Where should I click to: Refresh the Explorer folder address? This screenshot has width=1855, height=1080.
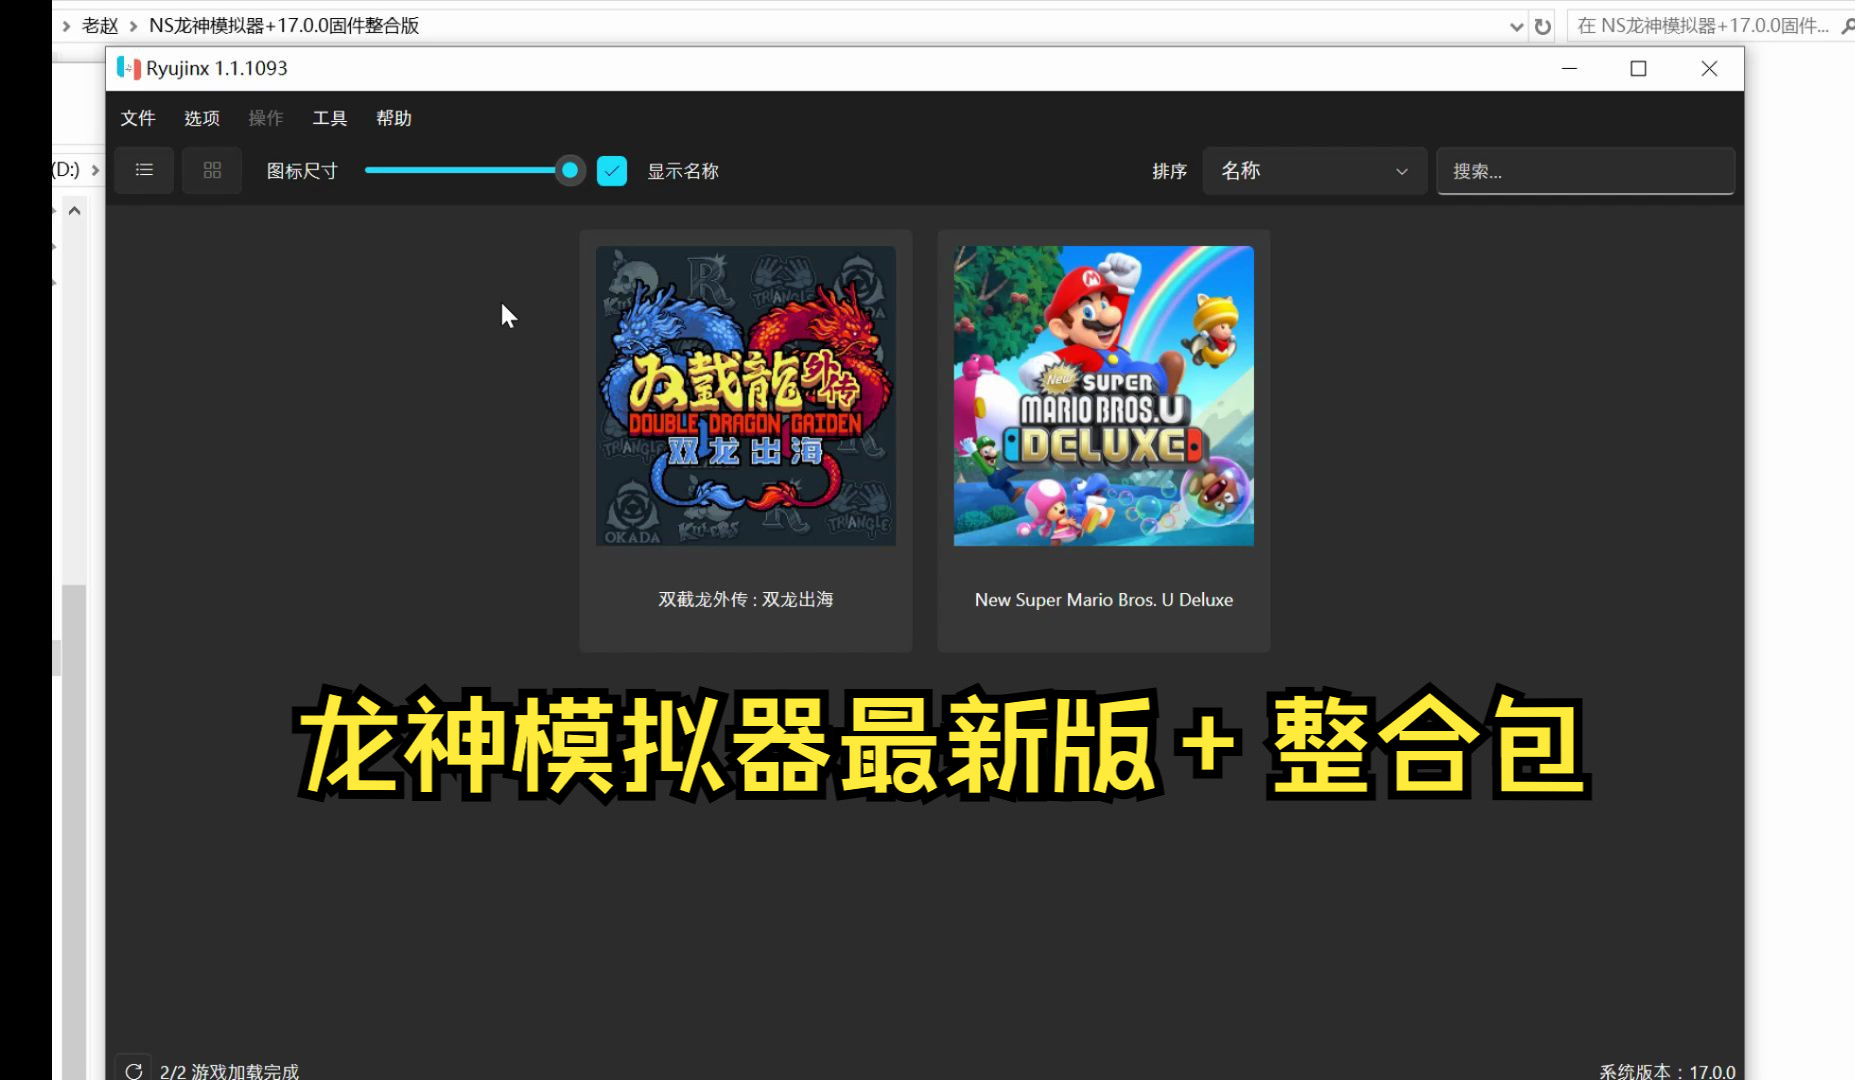tap(1543, 26)
